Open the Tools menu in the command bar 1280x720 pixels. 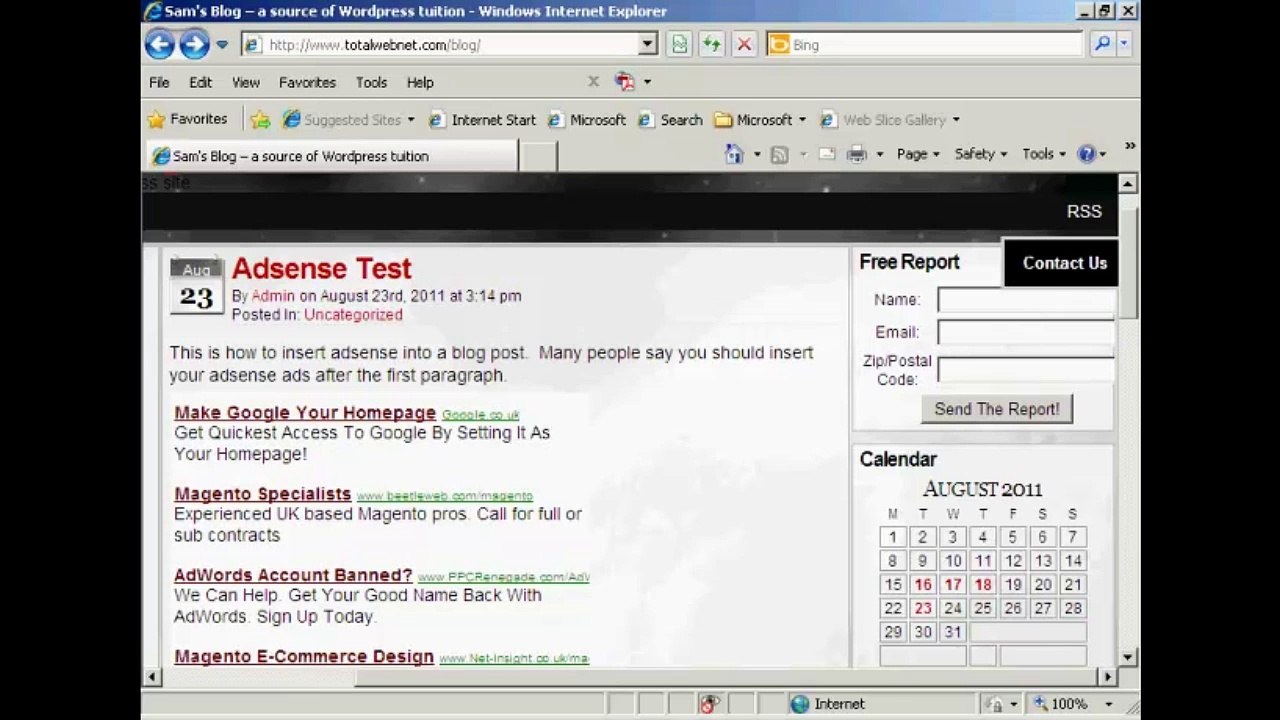pyautogui.click(x=1044, y=154)
